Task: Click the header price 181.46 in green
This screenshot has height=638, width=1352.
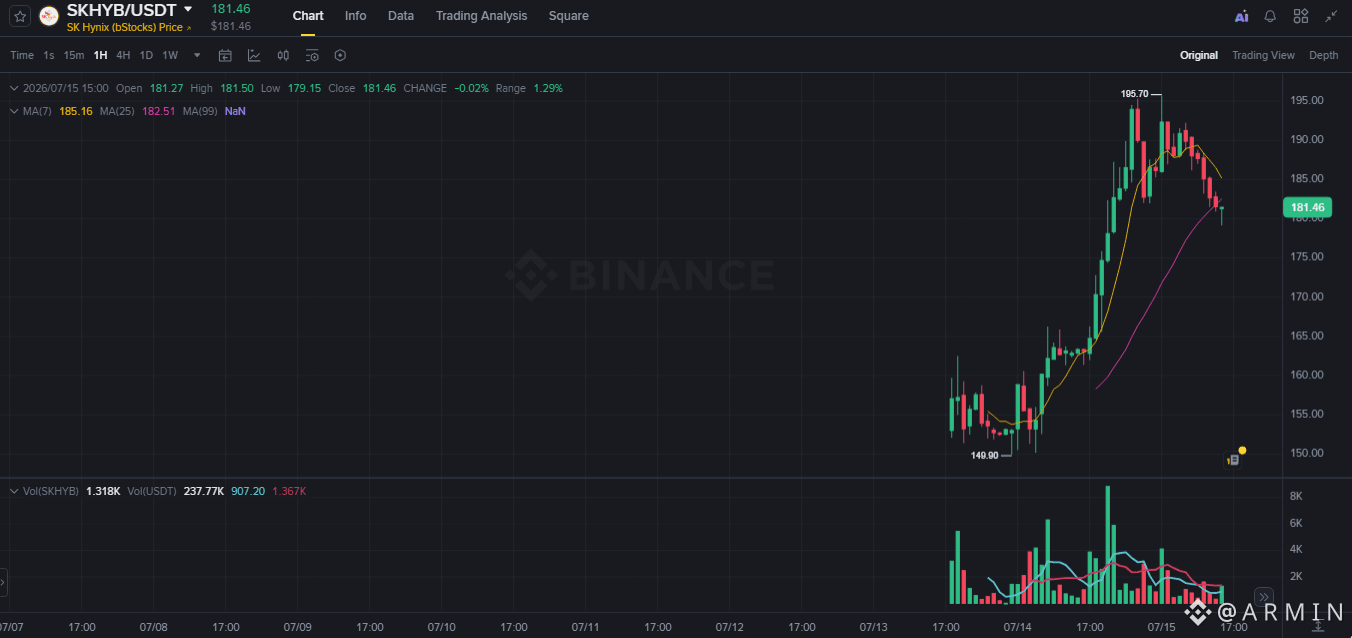Action: click(x=231, y=9)
